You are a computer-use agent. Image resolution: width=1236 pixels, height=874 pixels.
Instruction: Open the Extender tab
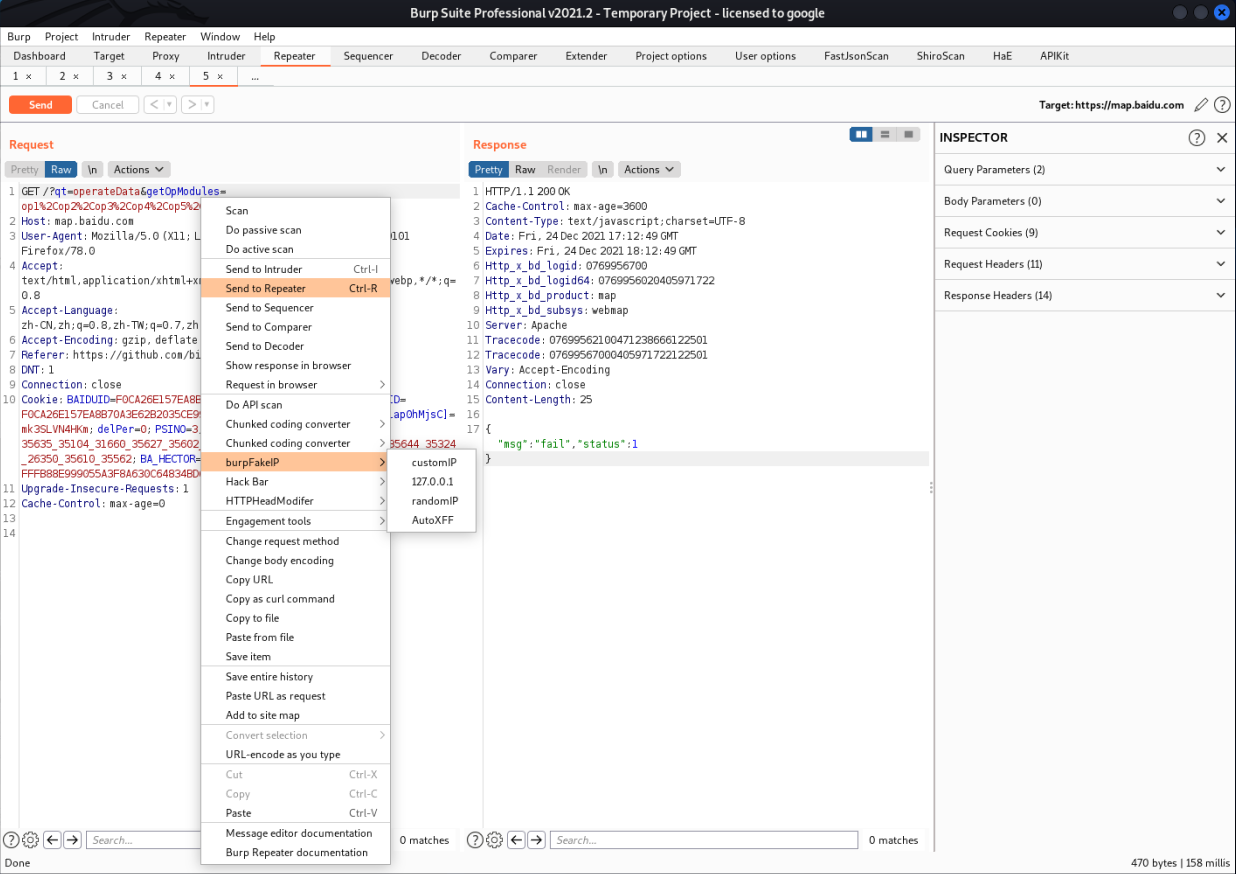pos(586,56)
